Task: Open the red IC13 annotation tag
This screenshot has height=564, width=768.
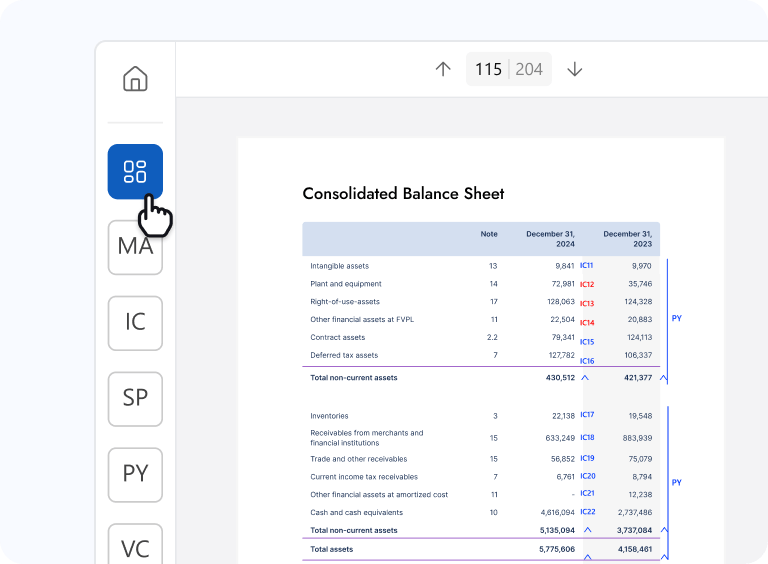Action: [x=587, y=303]
